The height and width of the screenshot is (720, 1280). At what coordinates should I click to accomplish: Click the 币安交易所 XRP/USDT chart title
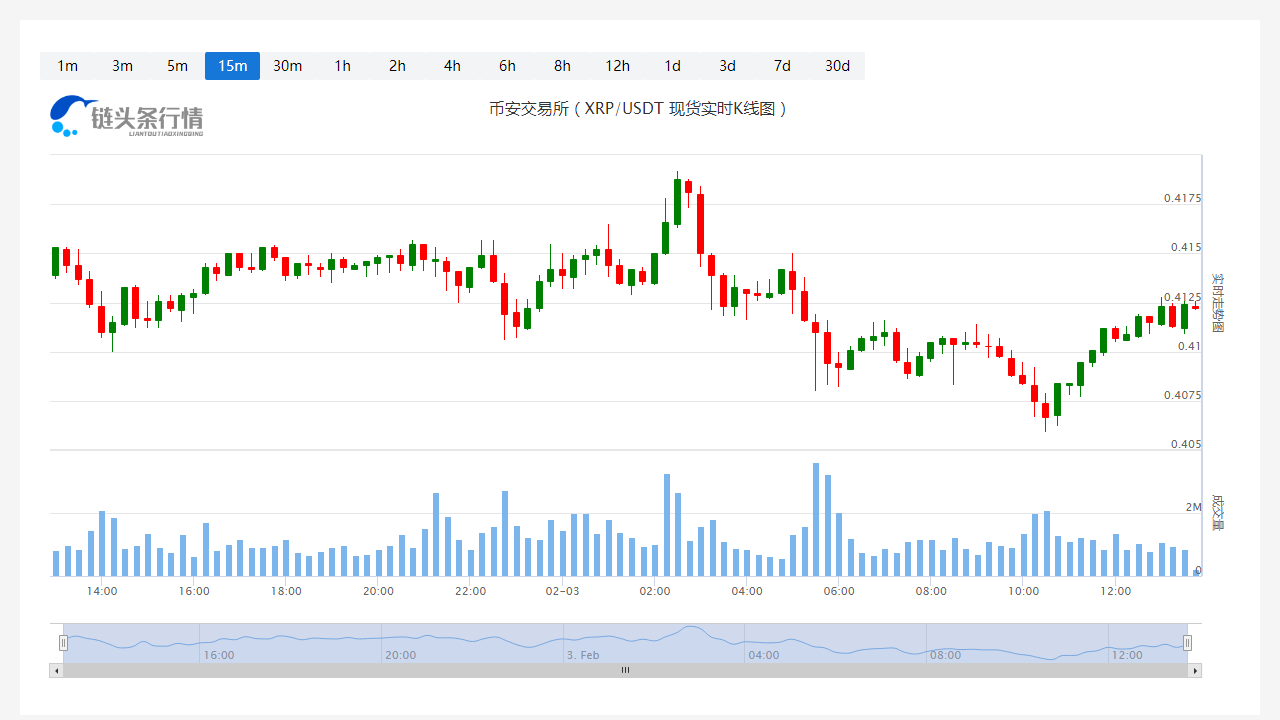tap(638, 108)
